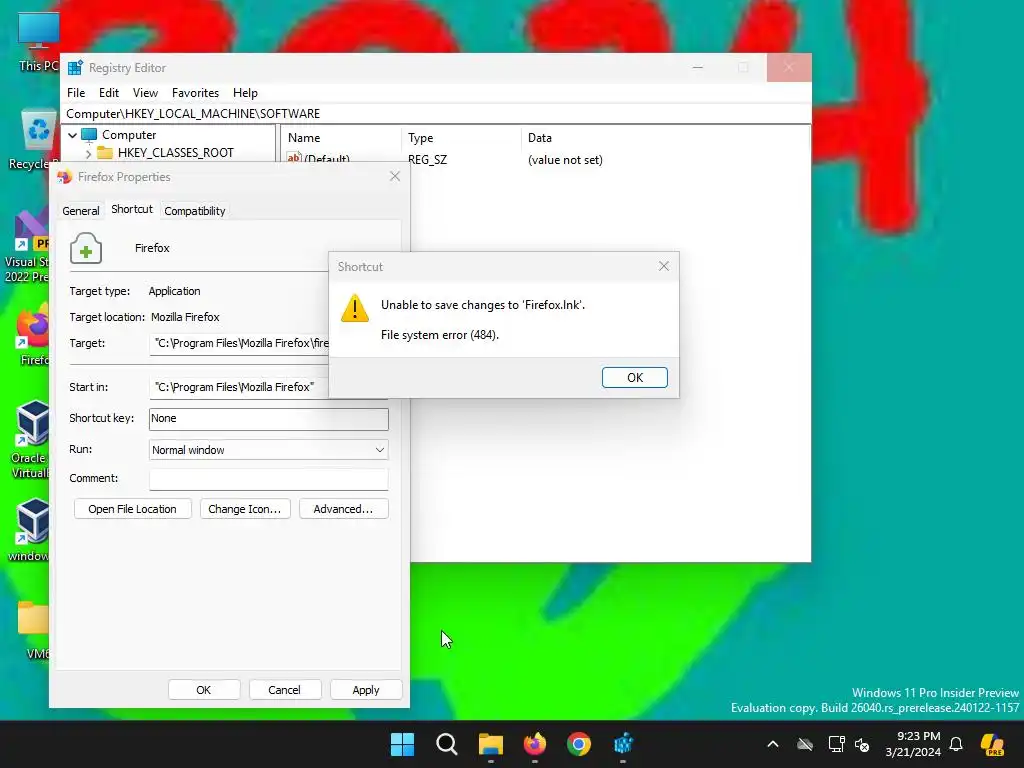Click the muted volume tray icon

pyautogui.click(x=862, y=744)
